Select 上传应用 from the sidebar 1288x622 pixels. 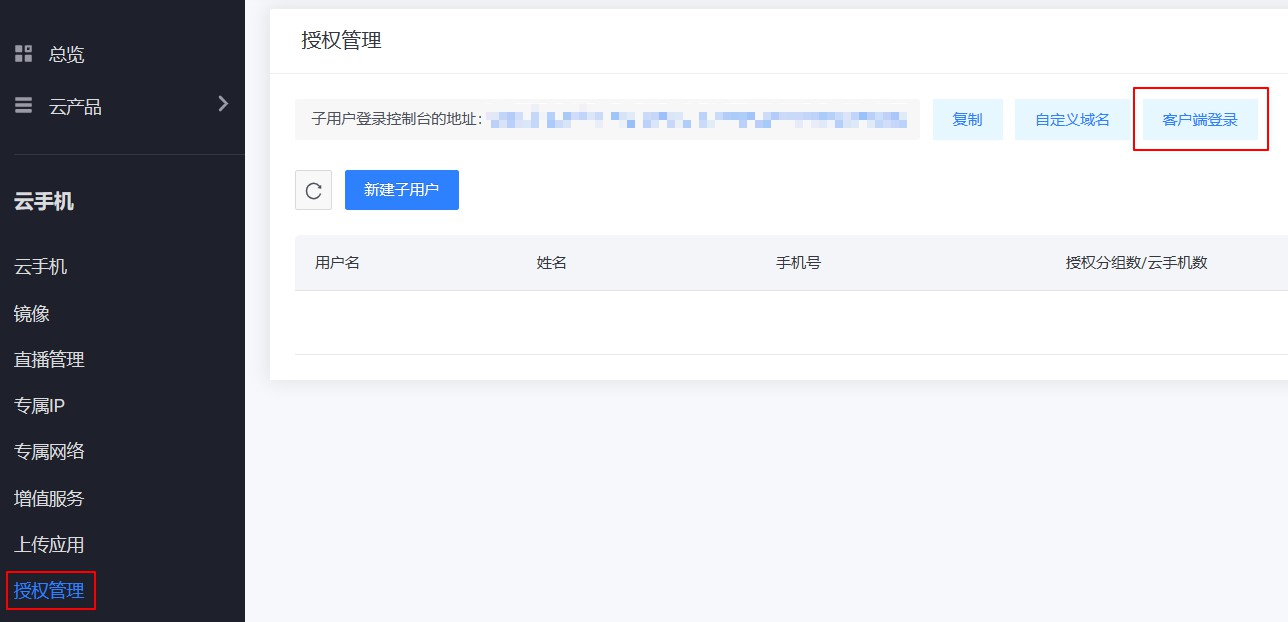tap(49, 545)
